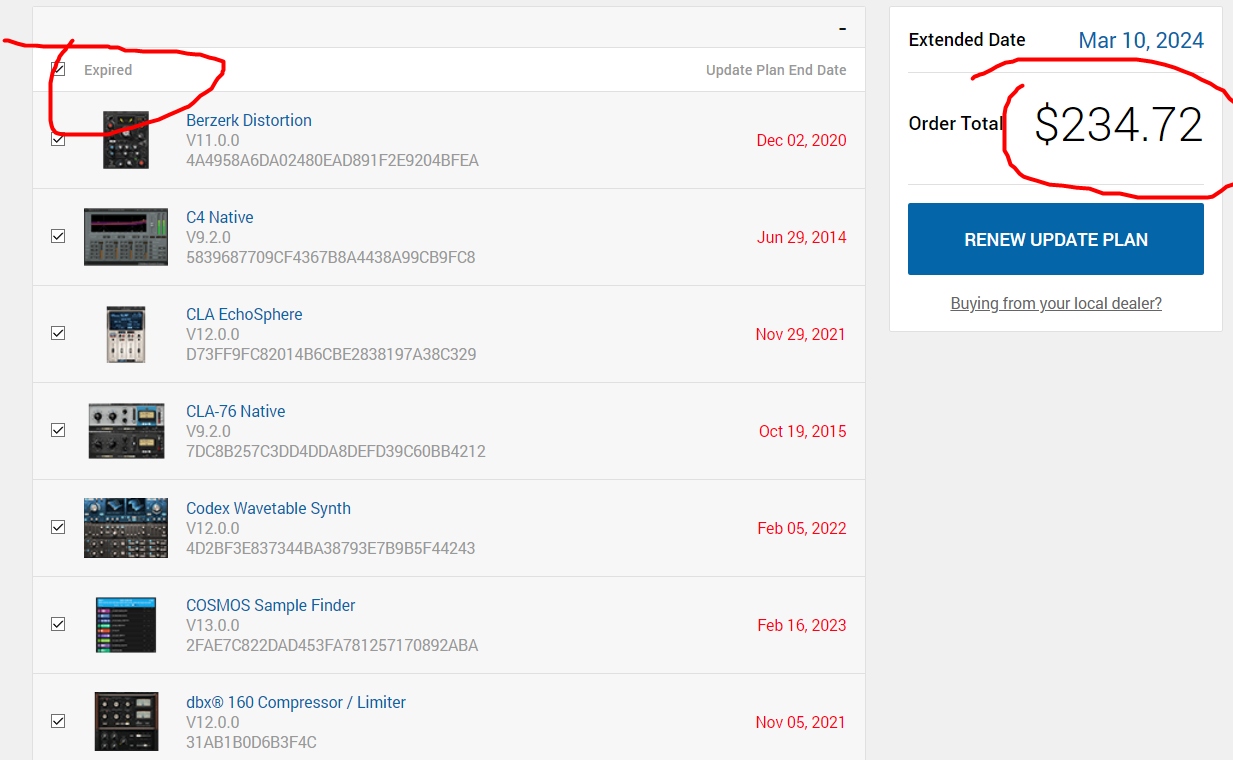This screenshot has height=760, width=1233.
Task: Click the Mar 10, 2024 extended date
Action: [1141, 41]
